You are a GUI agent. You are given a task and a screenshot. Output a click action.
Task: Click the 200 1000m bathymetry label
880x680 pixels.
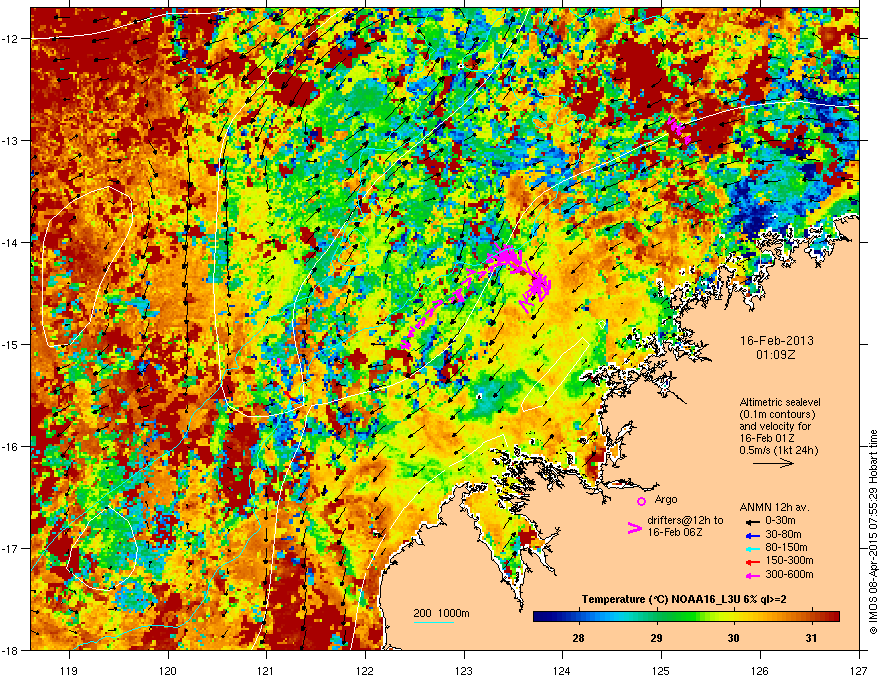[442, 613]
